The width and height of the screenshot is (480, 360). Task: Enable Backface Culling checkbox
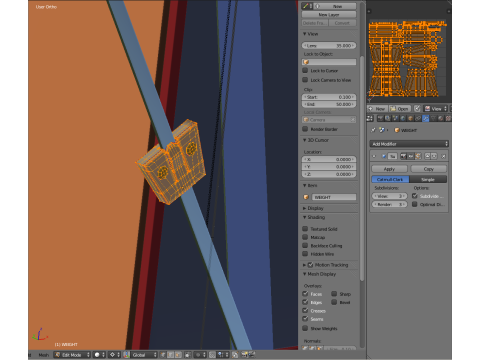click(305, 245)
